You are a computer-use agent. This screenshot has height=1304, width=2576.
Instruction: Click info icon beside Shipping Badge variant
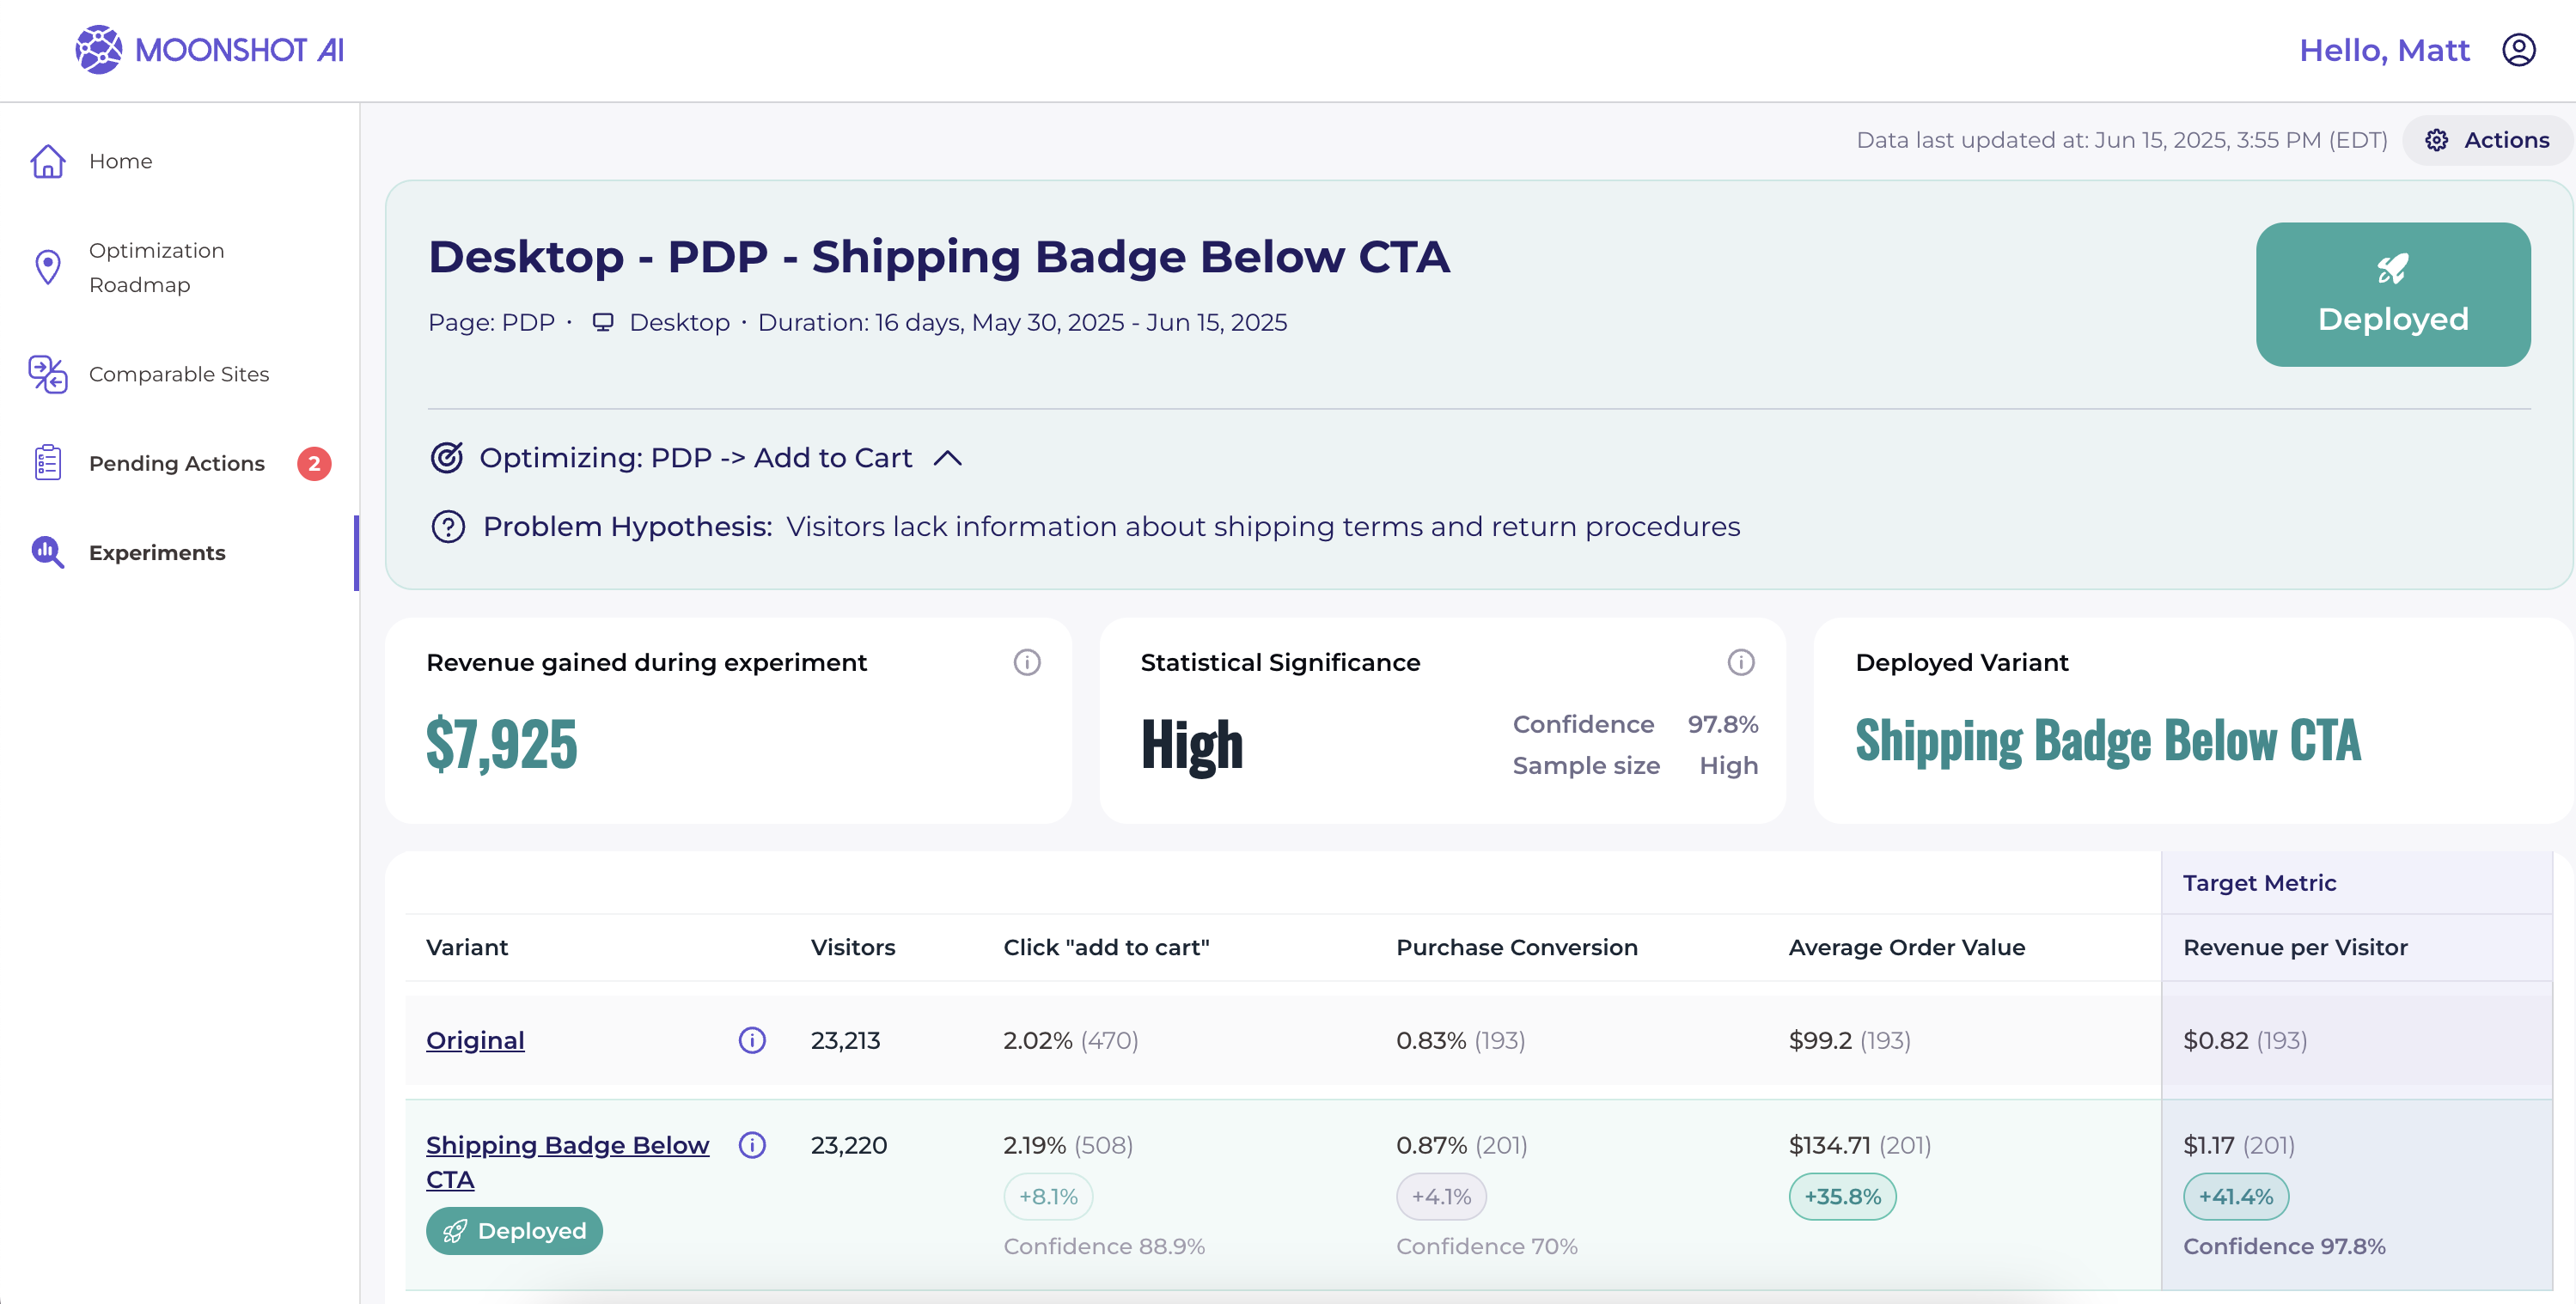pos(752,1145)
